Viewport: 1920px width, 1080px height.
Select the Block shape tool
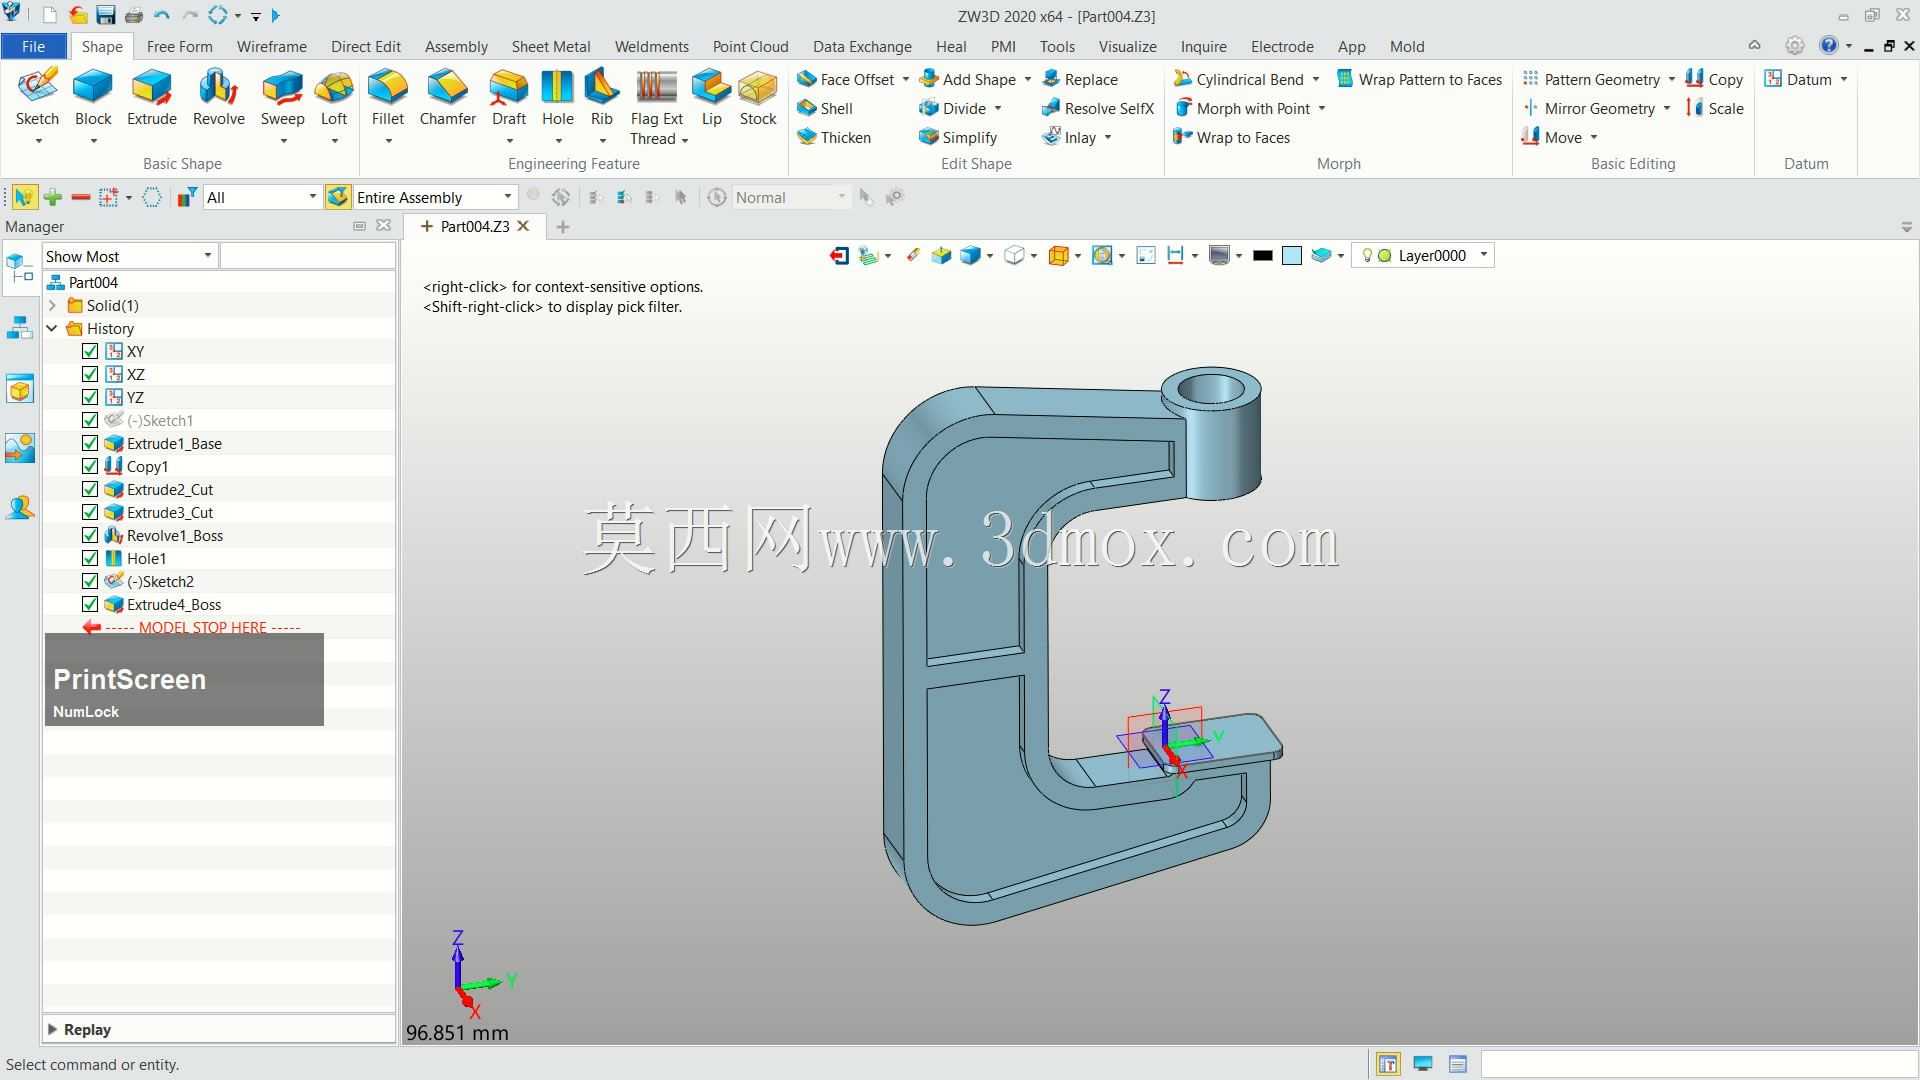(93, 98)
